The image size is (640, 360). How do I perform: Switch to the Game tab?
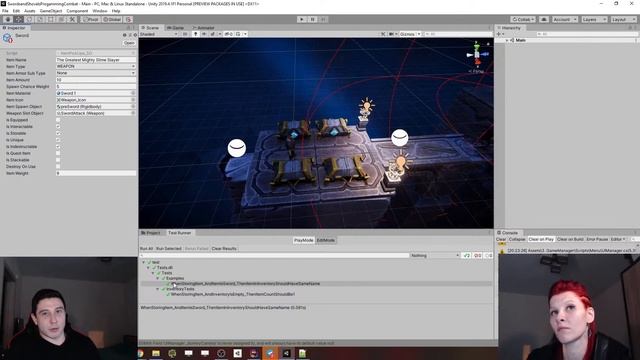click(176, 28)
